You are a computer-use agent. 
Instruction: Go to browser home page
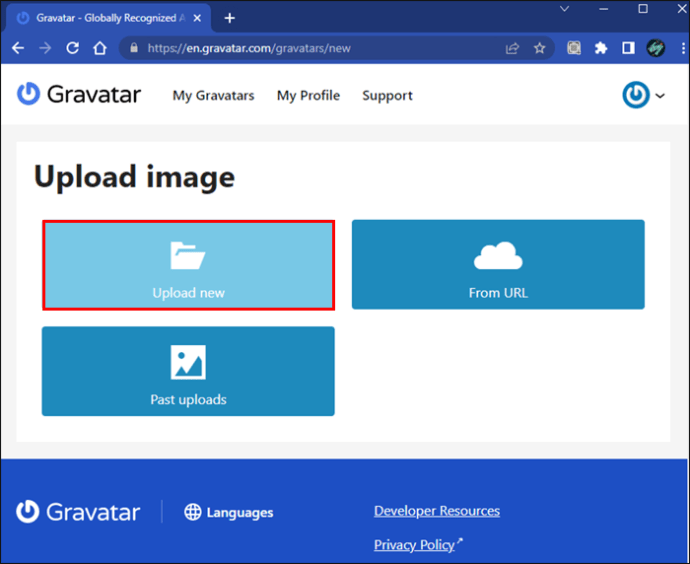point(100,48)
